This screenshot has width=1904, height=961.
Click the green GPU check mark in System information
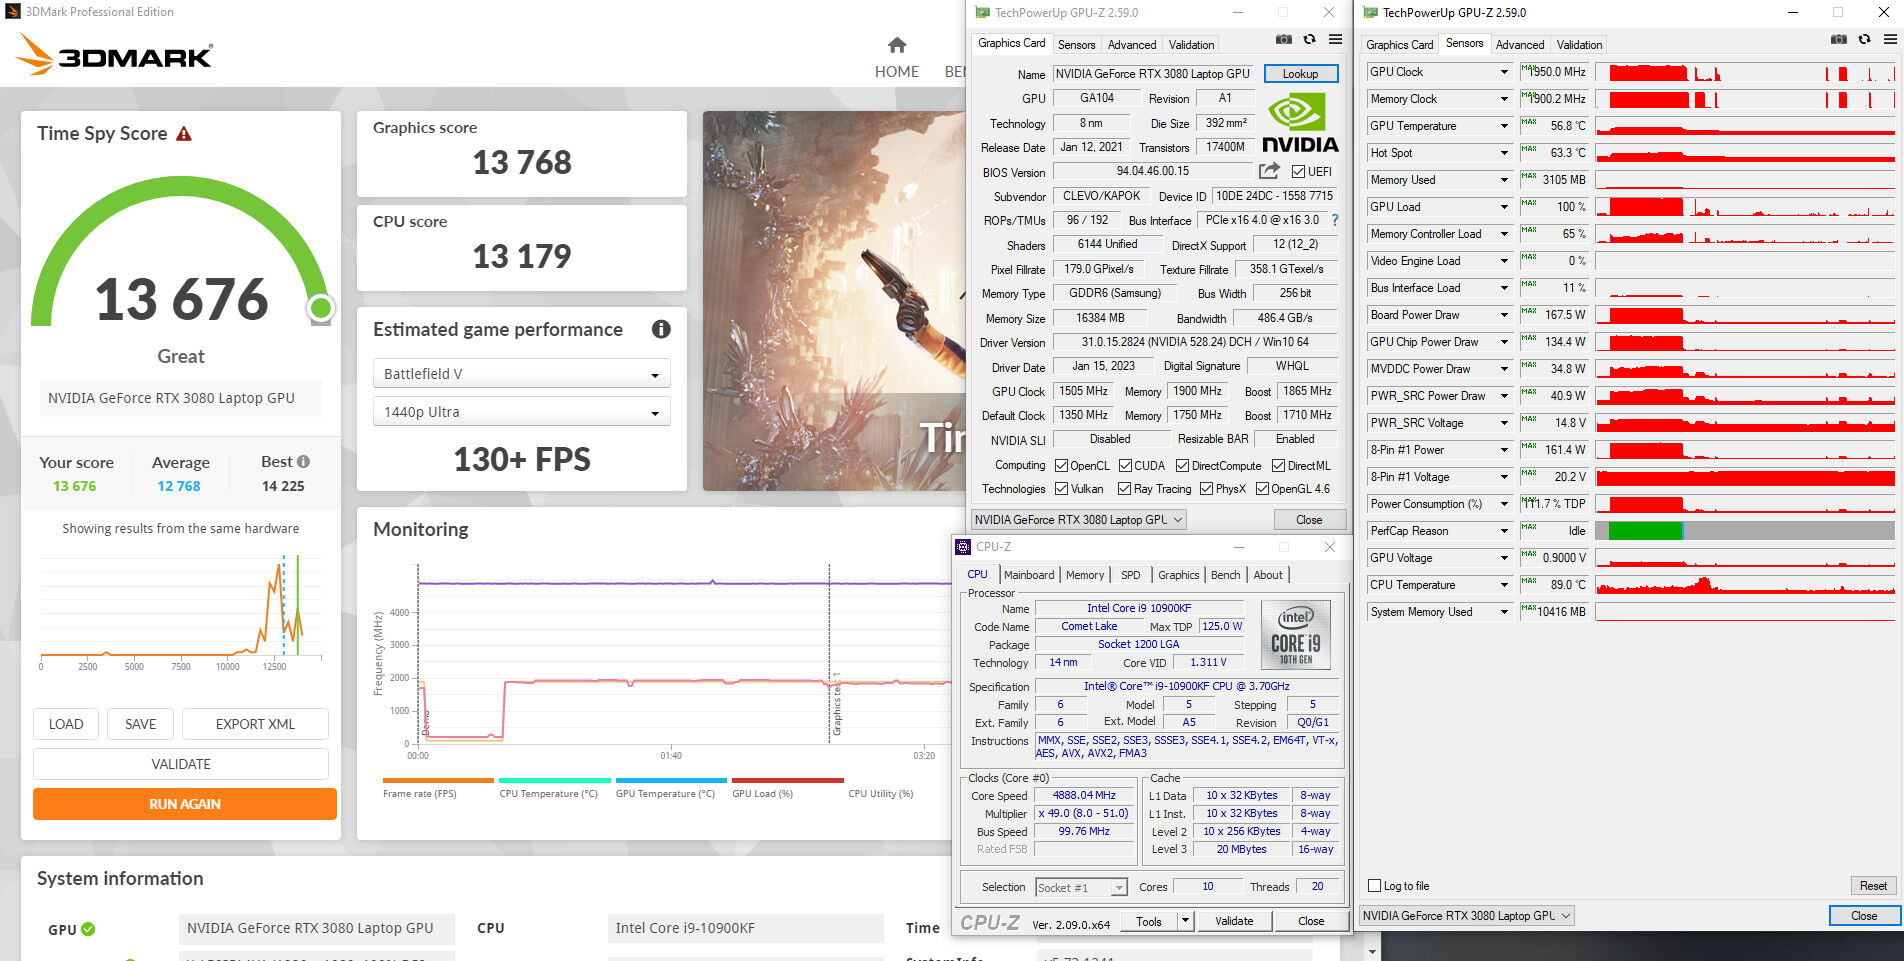88,929
